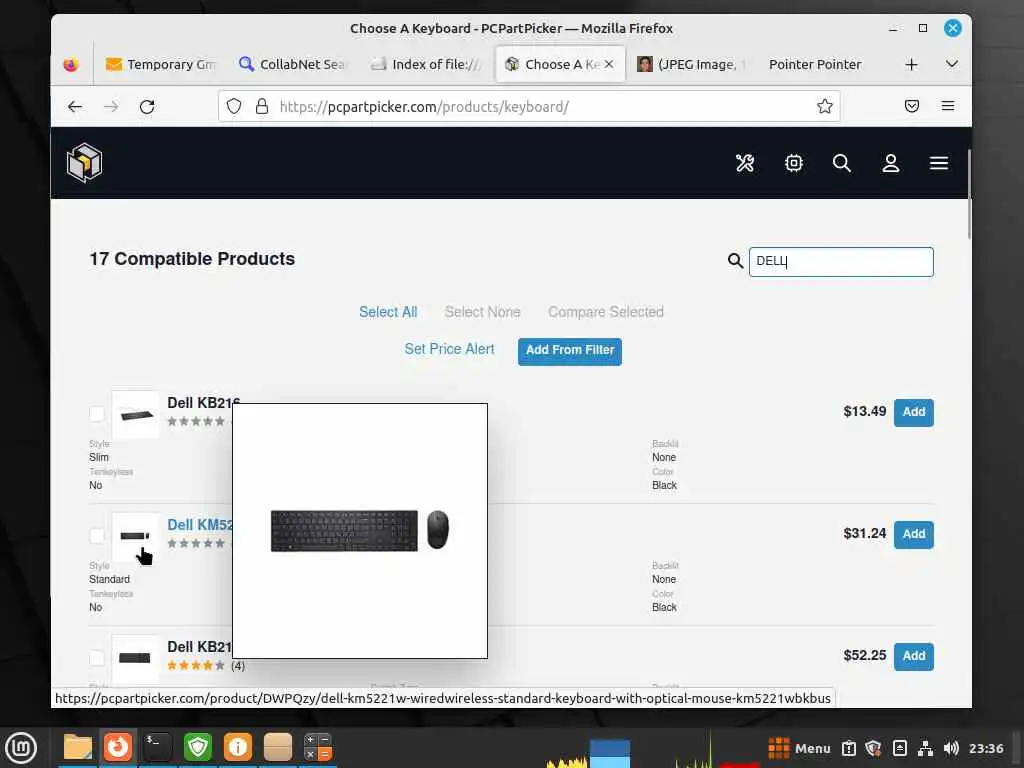Image resolution: width=1024 pixels, height=768 pixels.
Task: Click the product search field containing DELL
Action: click(841, 262)
